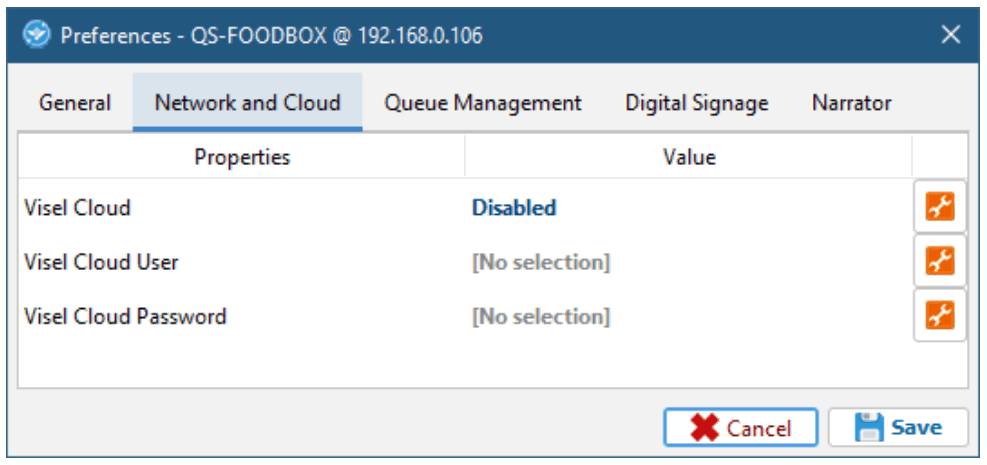Select the Visel Cloud property row

465,208
